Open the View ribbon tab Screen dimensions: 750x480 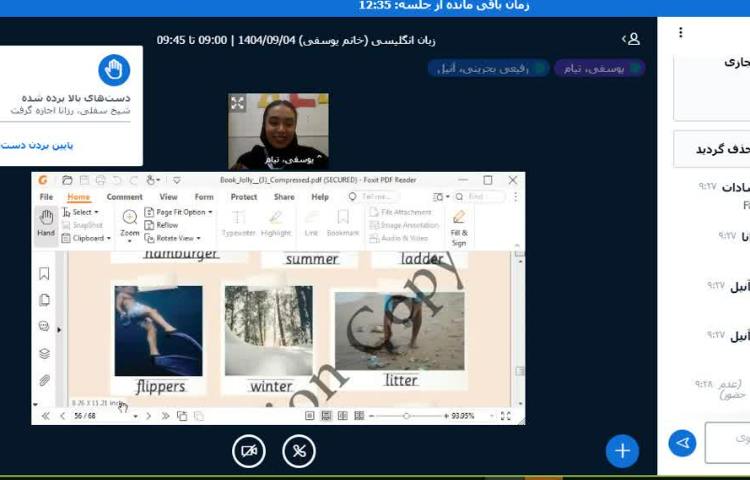click(168, 197)
